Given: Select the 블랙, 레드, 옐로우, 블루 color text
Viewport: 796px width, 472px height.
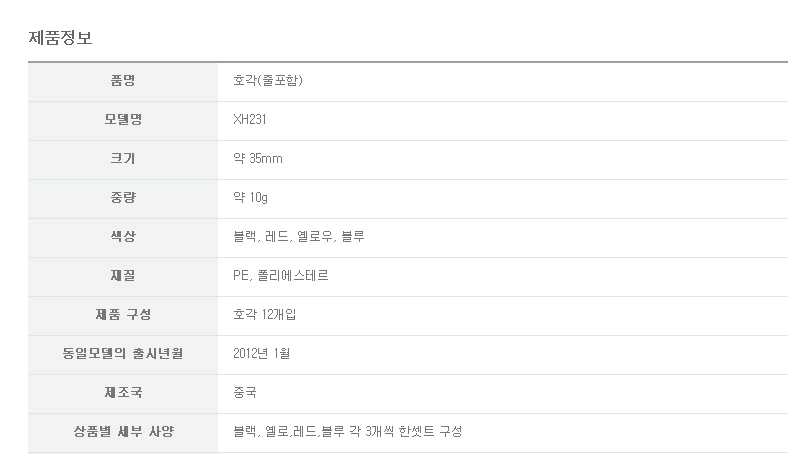Looking at the screenshot, I should [298, 237].
